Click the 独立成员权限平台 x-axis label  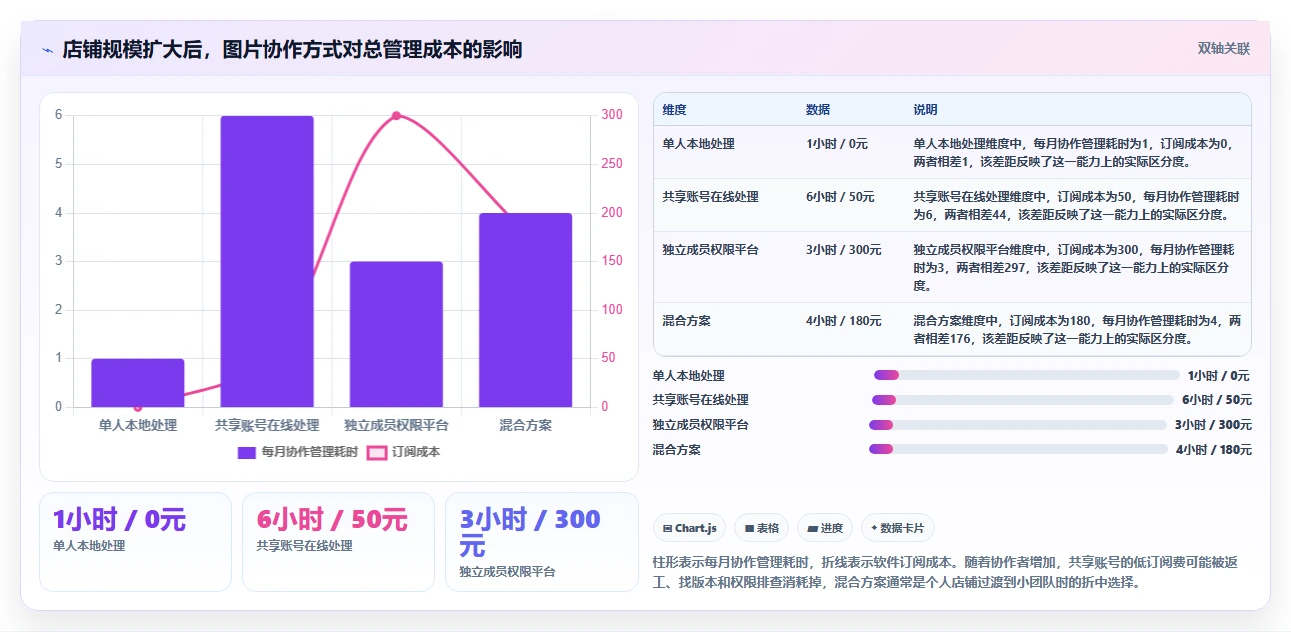pos(396,425)
